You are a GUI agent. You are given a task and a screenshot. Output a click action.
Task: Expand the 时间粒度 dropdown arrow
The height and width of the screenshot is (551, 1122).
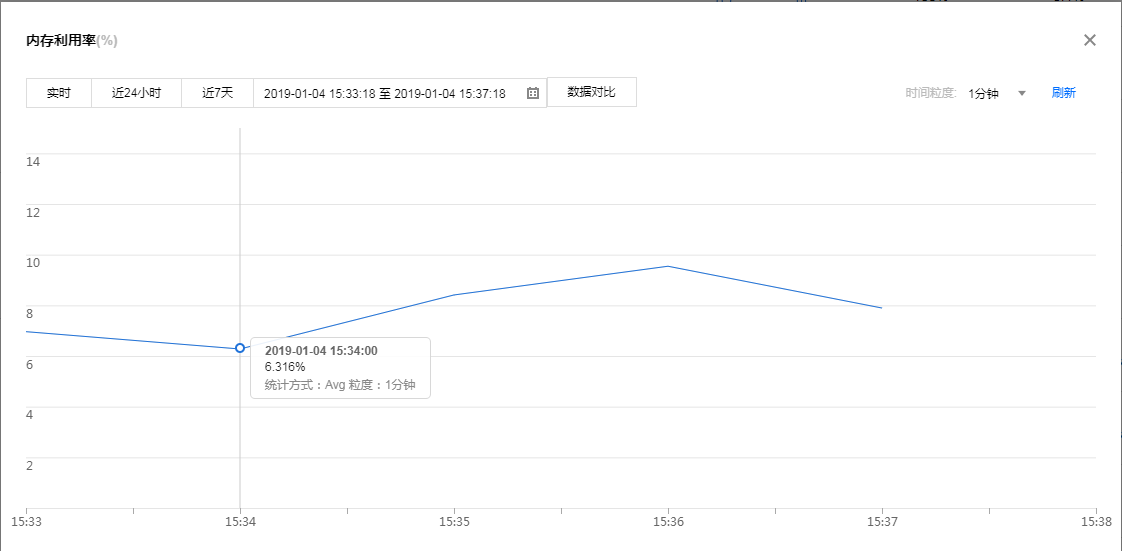point(1021,93)
